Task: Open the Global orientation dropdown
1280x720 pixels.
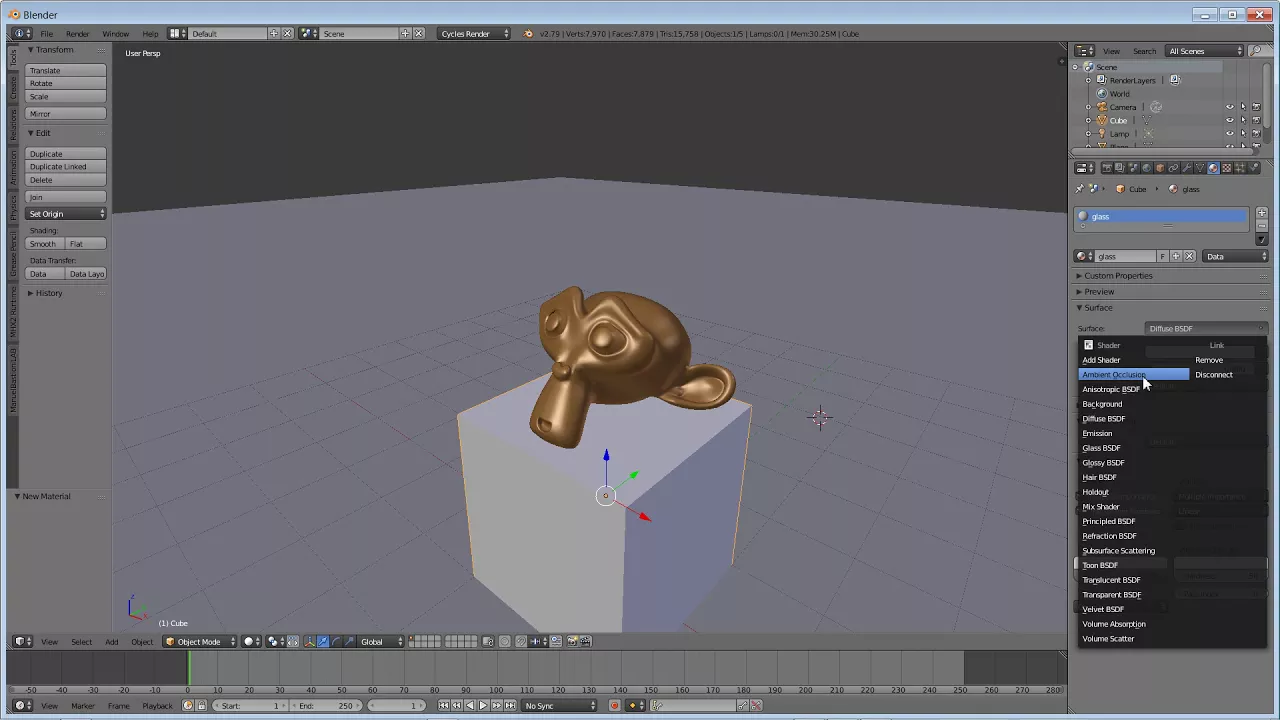Action: click(x=381, y=641)
